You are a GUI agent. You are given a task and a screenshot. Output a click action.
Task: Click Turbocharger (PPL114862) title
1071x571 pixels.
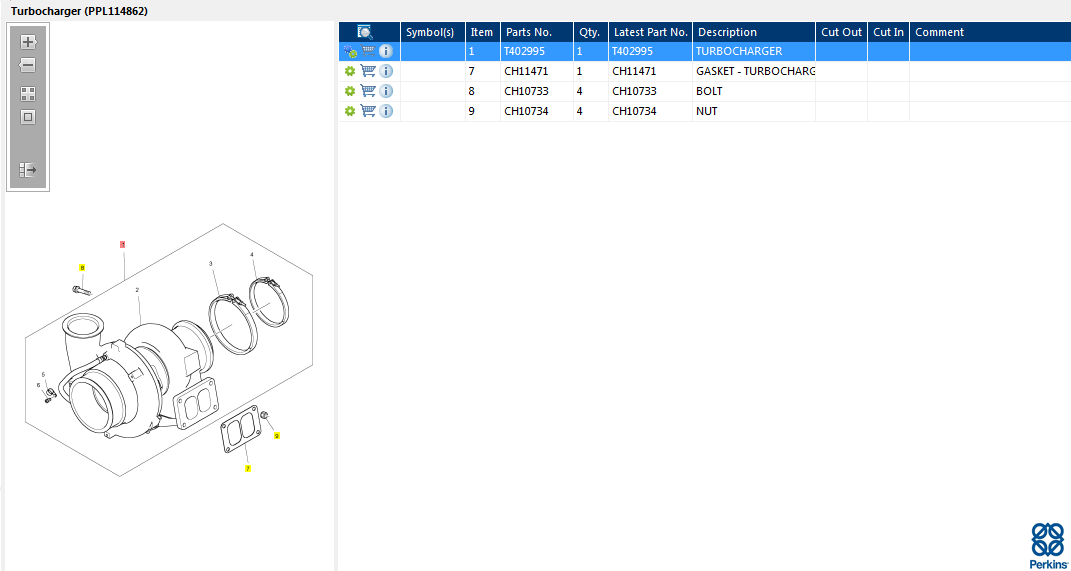(79, 11)
